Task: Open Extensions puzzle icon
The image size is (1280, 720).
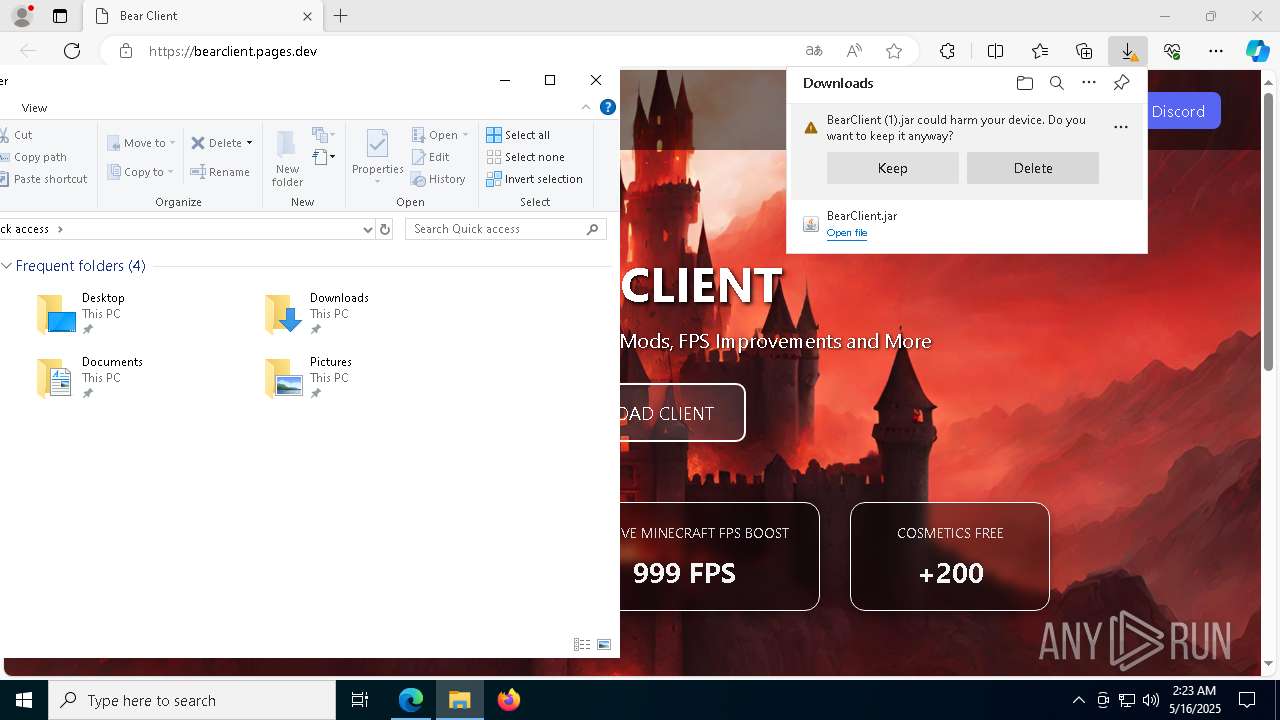Action: click(947, 51)
